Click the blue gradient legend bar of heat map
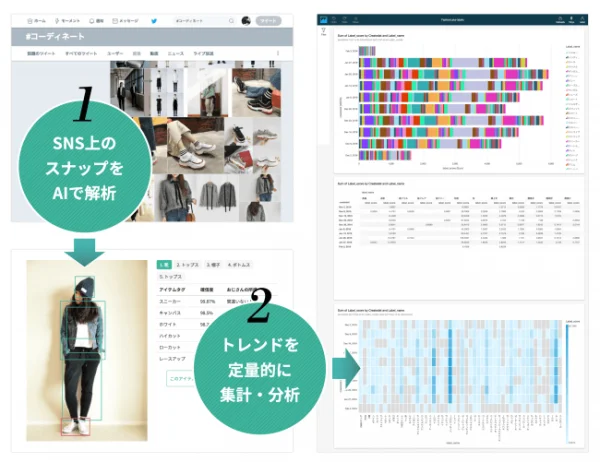600x462 pixels. (x=567, y=385)
